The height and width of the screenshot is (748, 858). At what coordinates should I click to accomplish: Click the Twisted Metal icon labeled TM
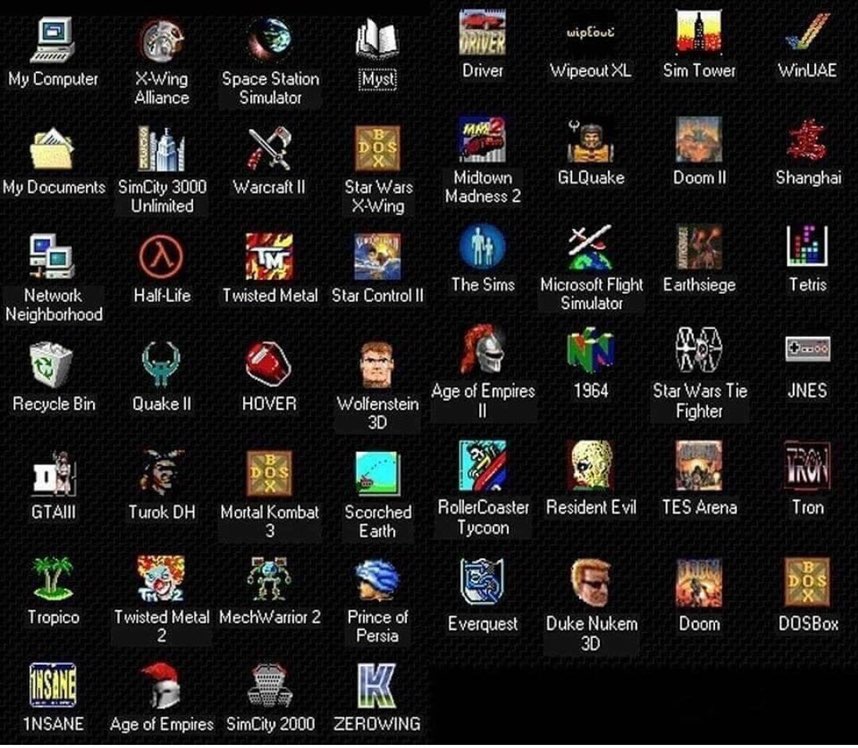[270, 256]
